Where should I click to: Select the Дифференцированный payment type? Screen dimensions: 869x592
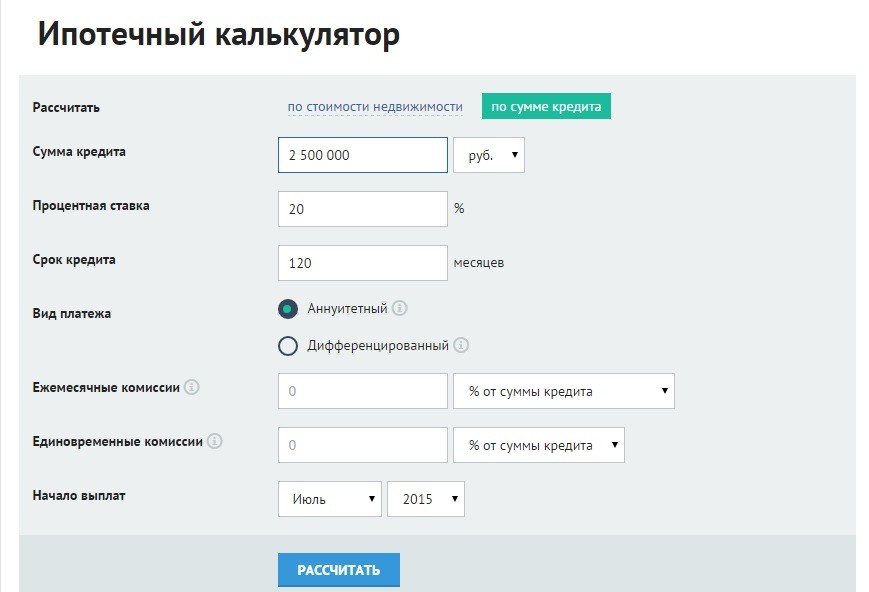(x=287, y=347)
